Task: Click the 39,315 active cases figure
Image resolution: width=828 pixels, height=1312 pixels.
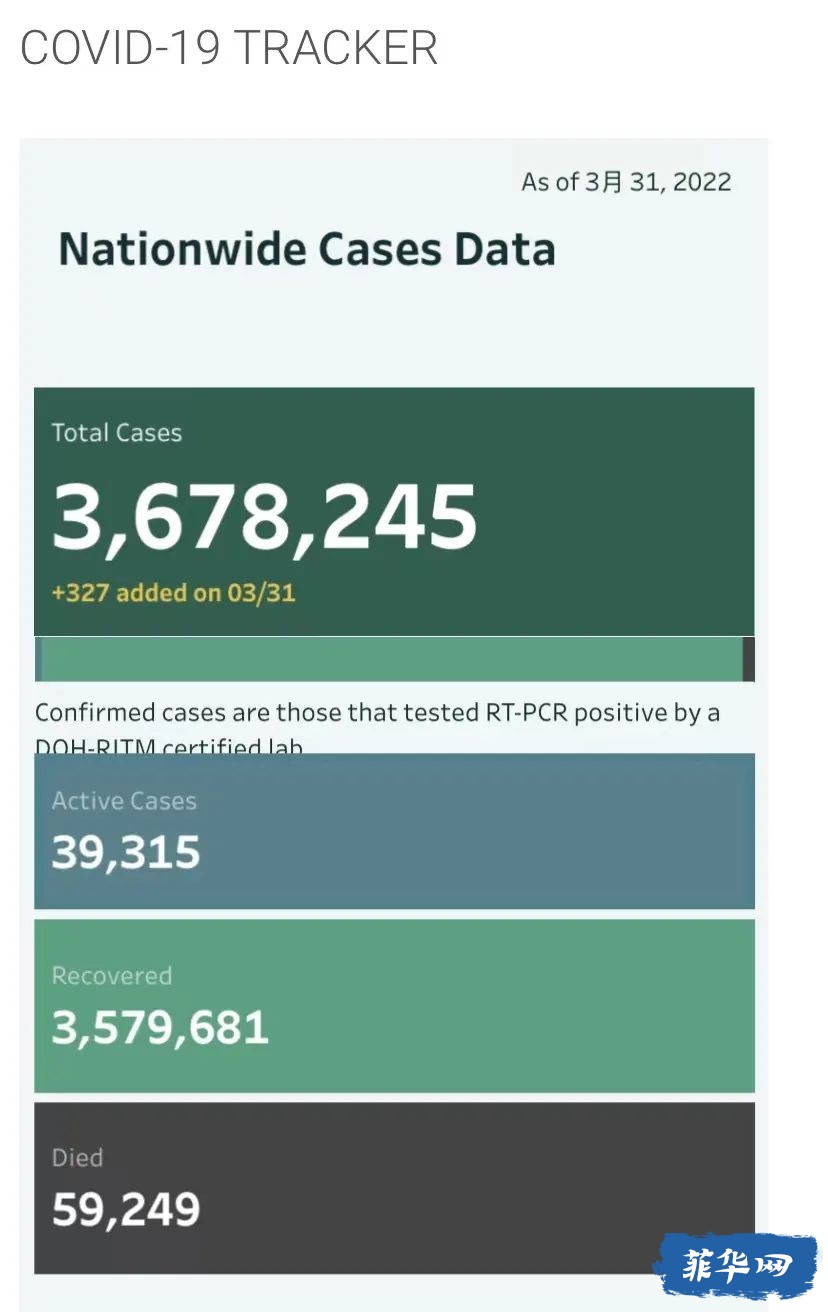Action: coord(126,854)
